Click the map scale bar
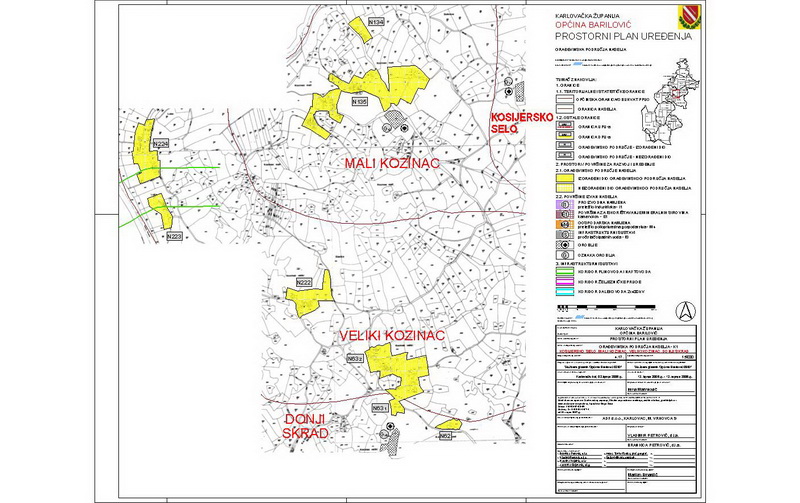This screenshot has width=800, height=503. [606, 307]
